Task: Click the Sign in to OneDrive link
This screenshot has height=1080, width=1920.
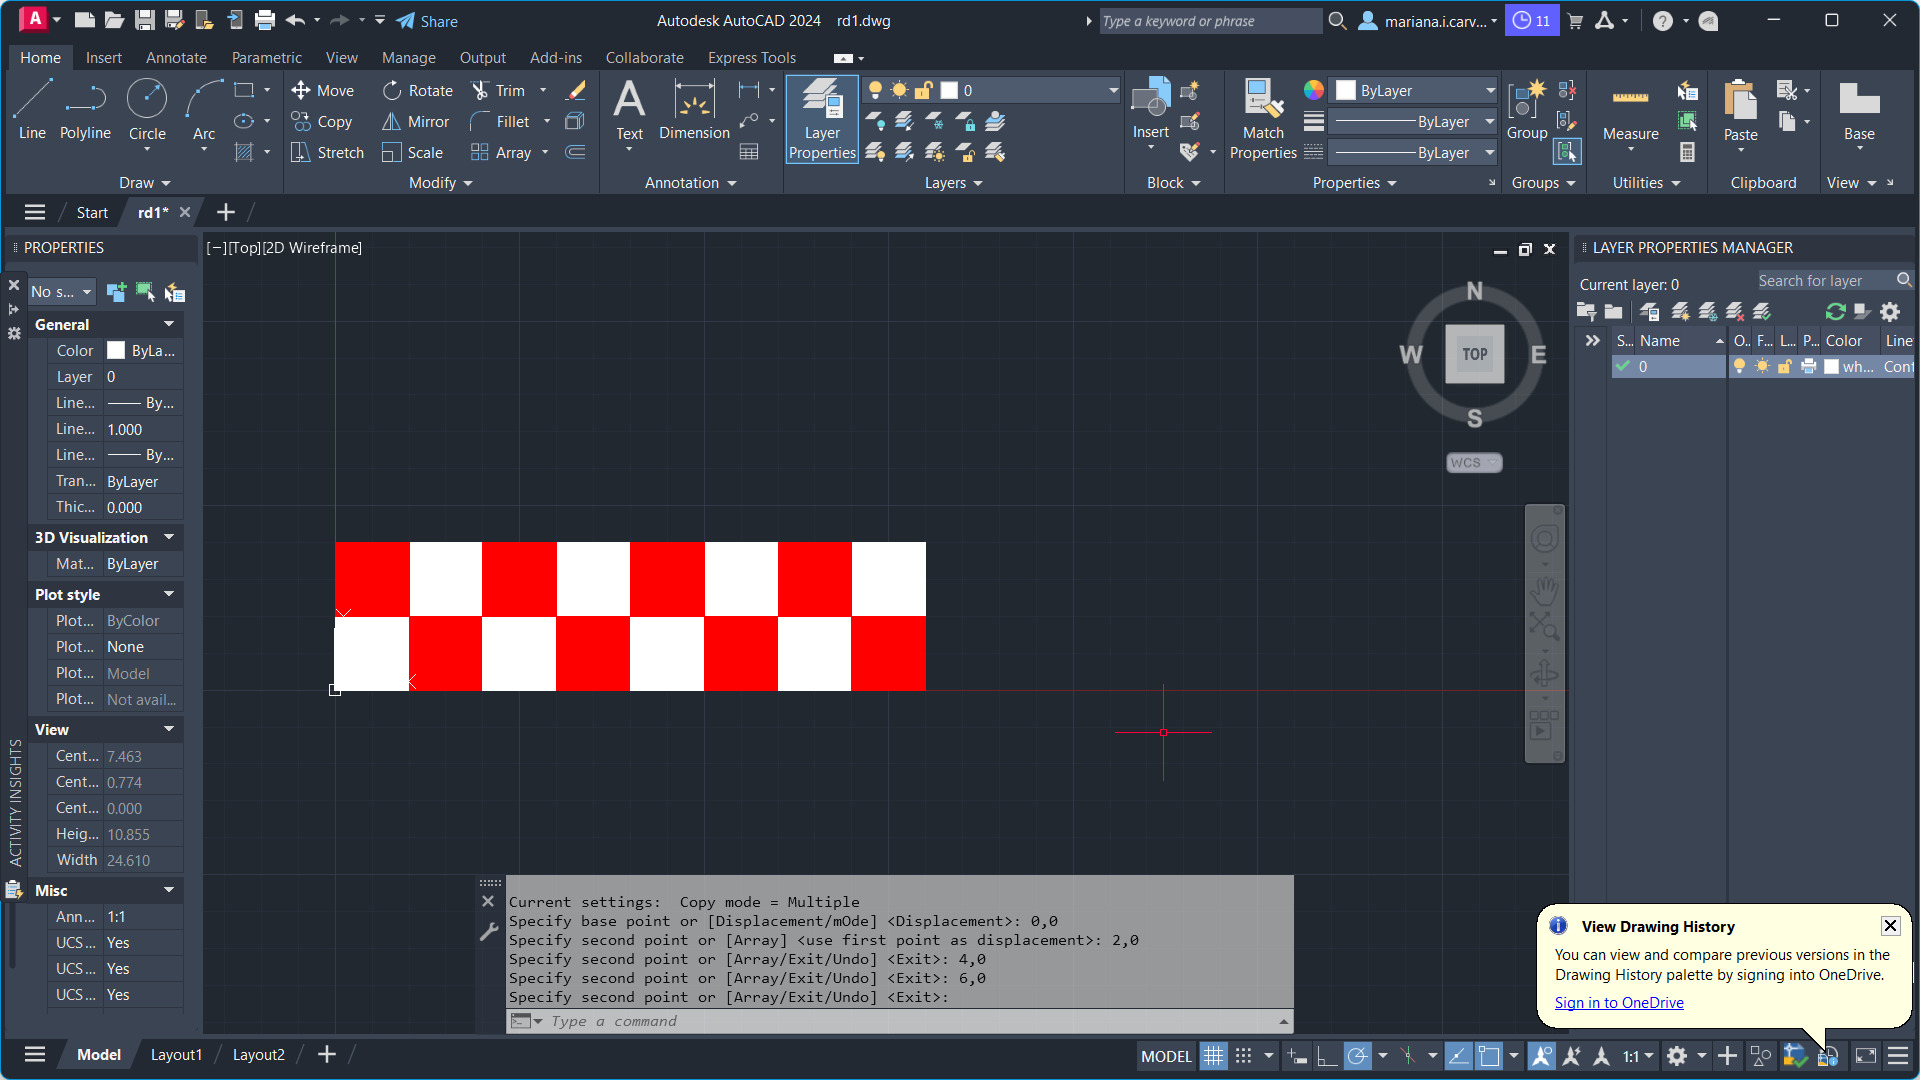Action: (1619, 1002)
